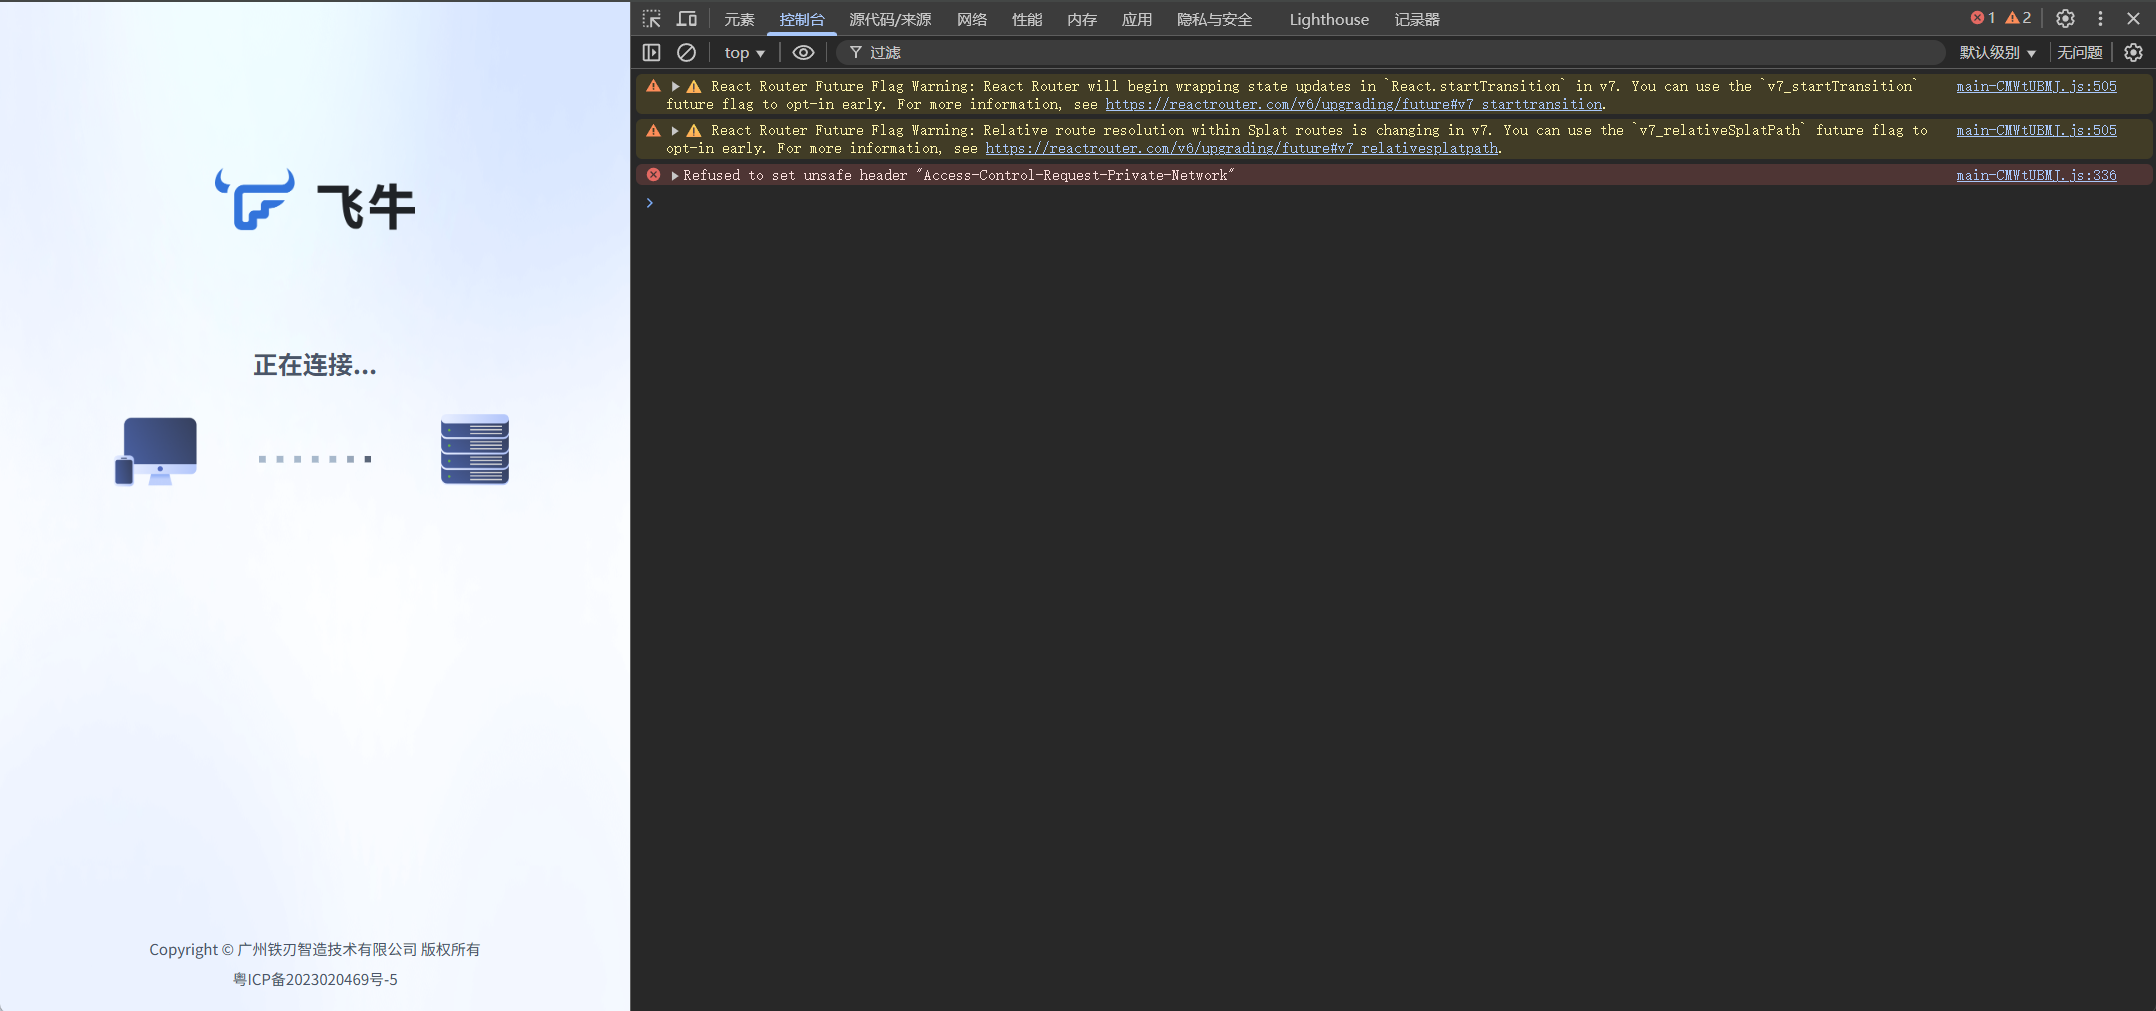Click the Copyright 广州铁刃智造技术有限公司 text

click(315, 949)
